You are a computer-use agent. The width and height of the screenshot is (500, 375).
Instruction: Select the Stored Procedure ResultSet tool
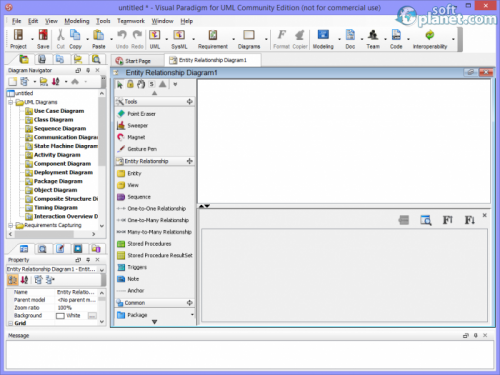point(155,255)
